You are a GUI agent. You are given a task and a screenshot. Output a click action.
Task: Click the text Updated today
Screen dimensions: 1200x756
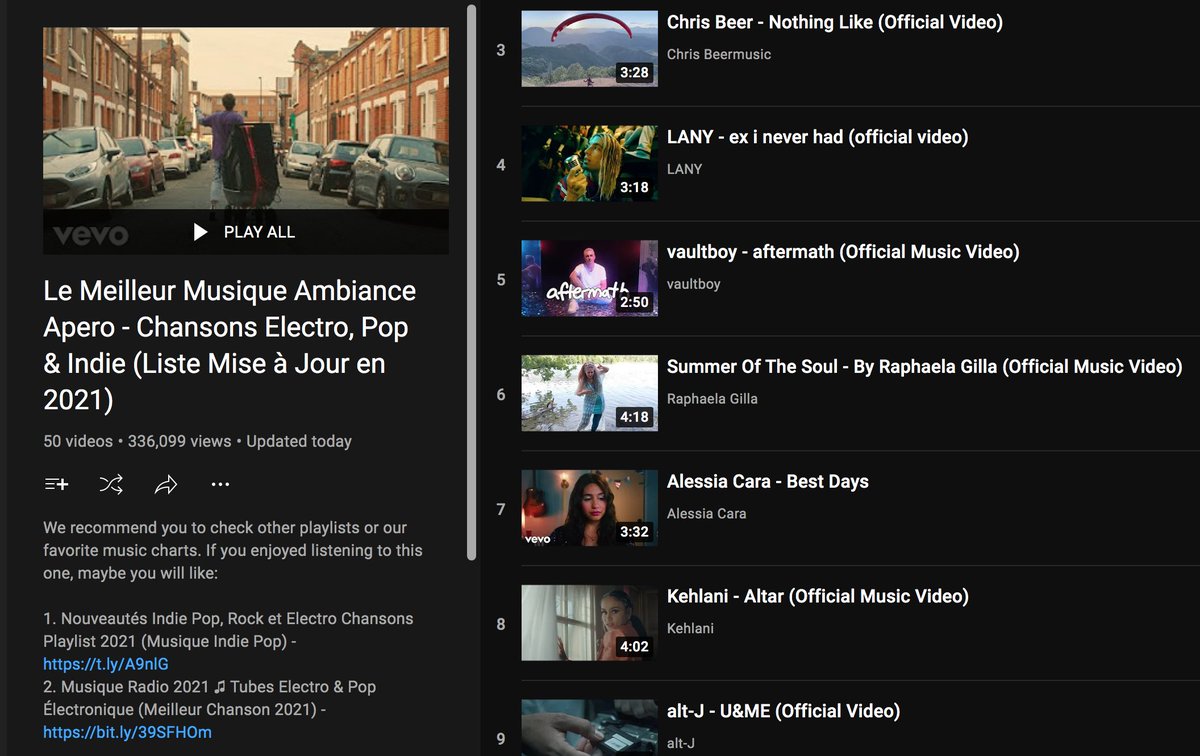tap(299, 441)
